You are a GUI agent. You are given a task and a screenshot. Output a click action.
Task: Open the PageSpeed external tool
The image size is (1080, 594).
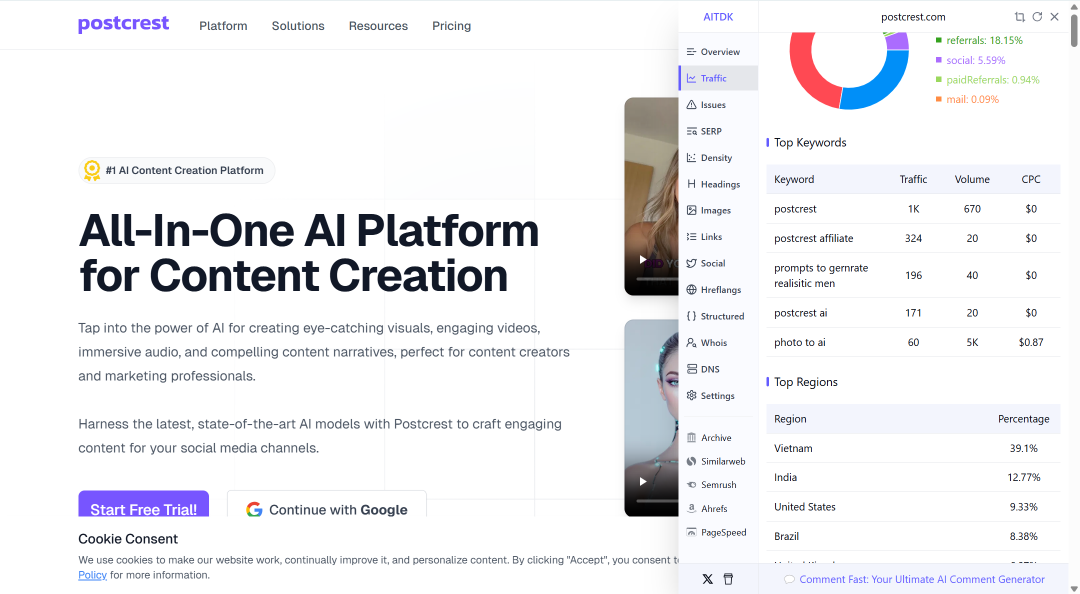[718, 532]
